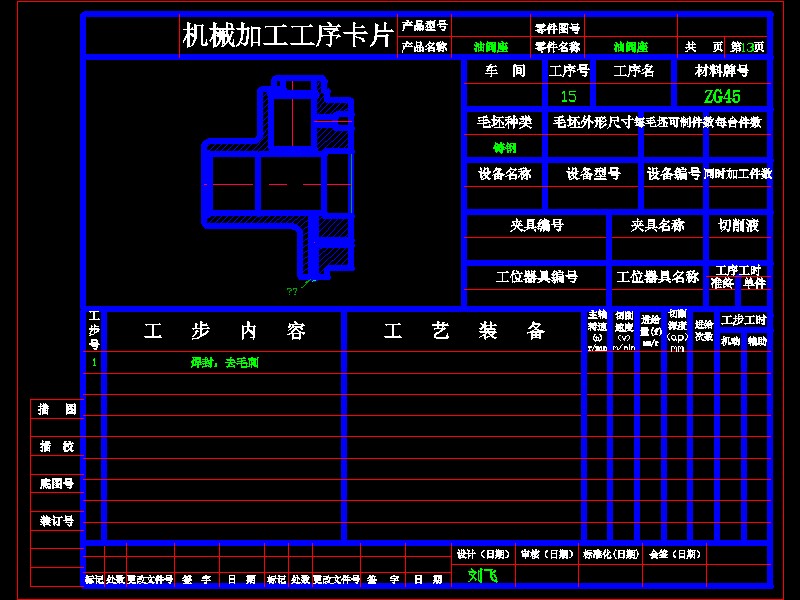
Task: Click the ?? annotation below the part drawing
Action: pos(292,293)
